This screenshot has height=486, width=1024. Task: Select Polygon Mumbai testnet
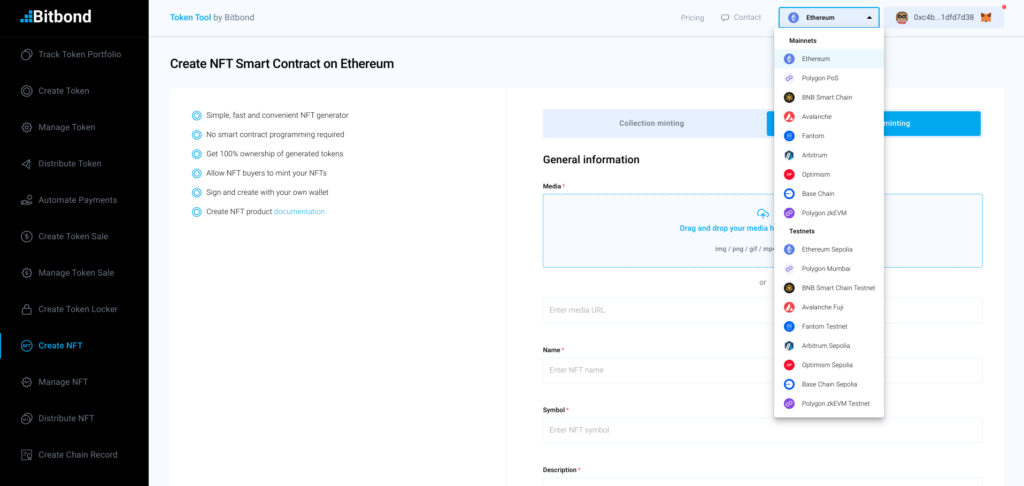click(x=829, y=268)
